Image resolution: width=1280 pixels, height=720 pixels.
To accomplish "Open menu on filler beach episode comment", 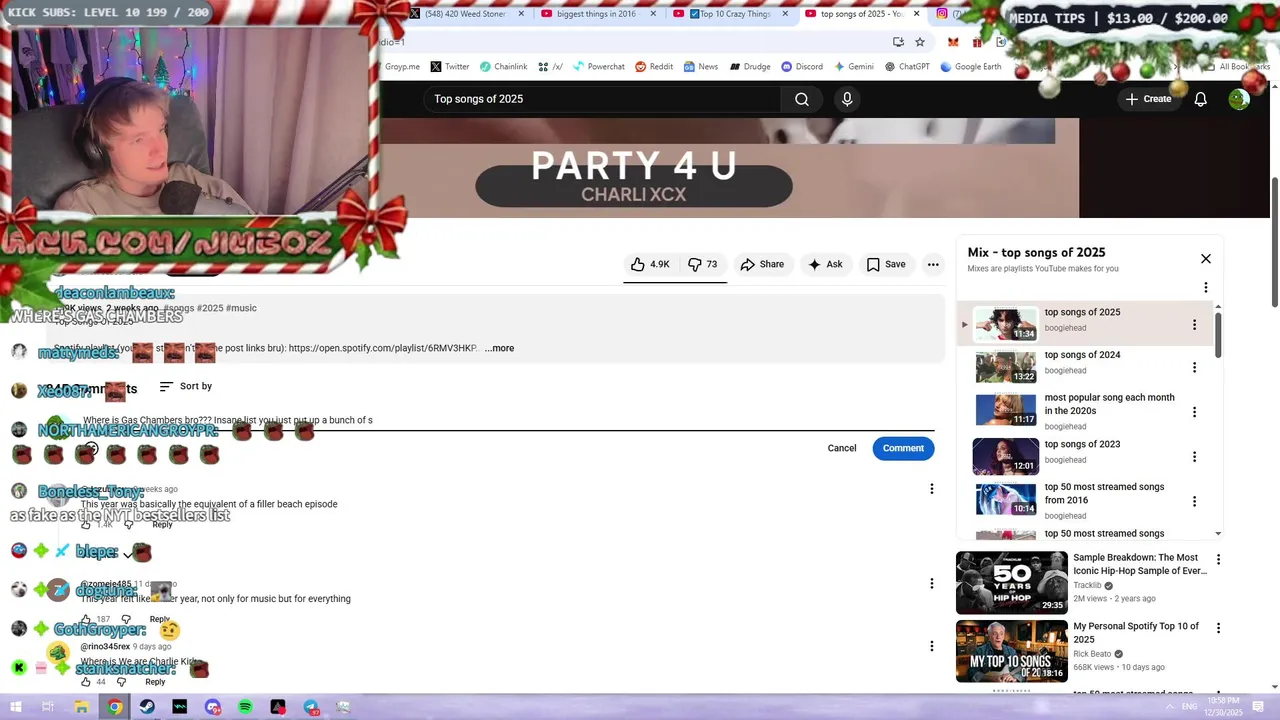I will click(931, 489).
